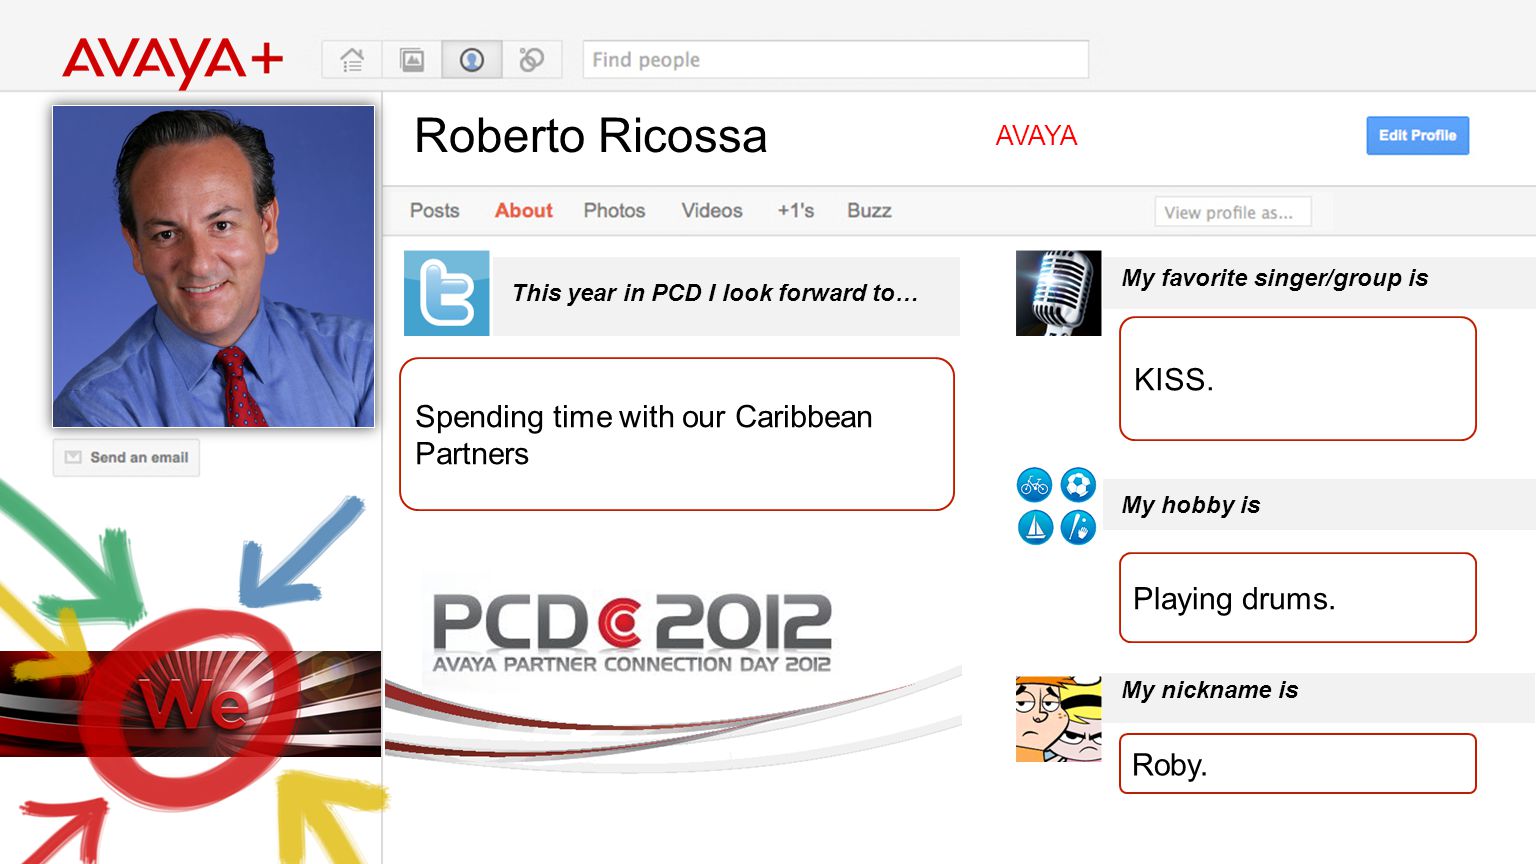Open the +1's tab
1536x864 pixels.
(796, 211)
